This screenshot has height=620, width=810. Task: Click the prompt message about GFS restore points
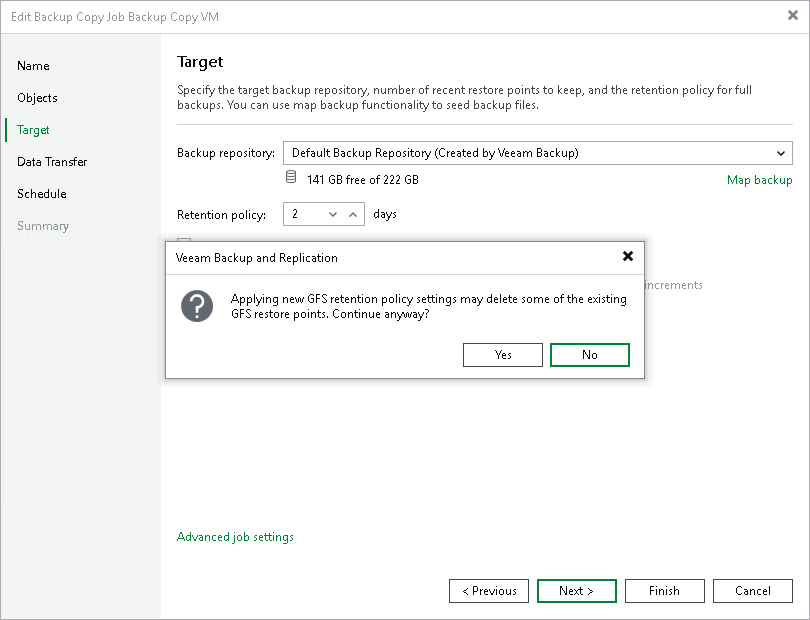pyautogui.click(x=429, y=306)
